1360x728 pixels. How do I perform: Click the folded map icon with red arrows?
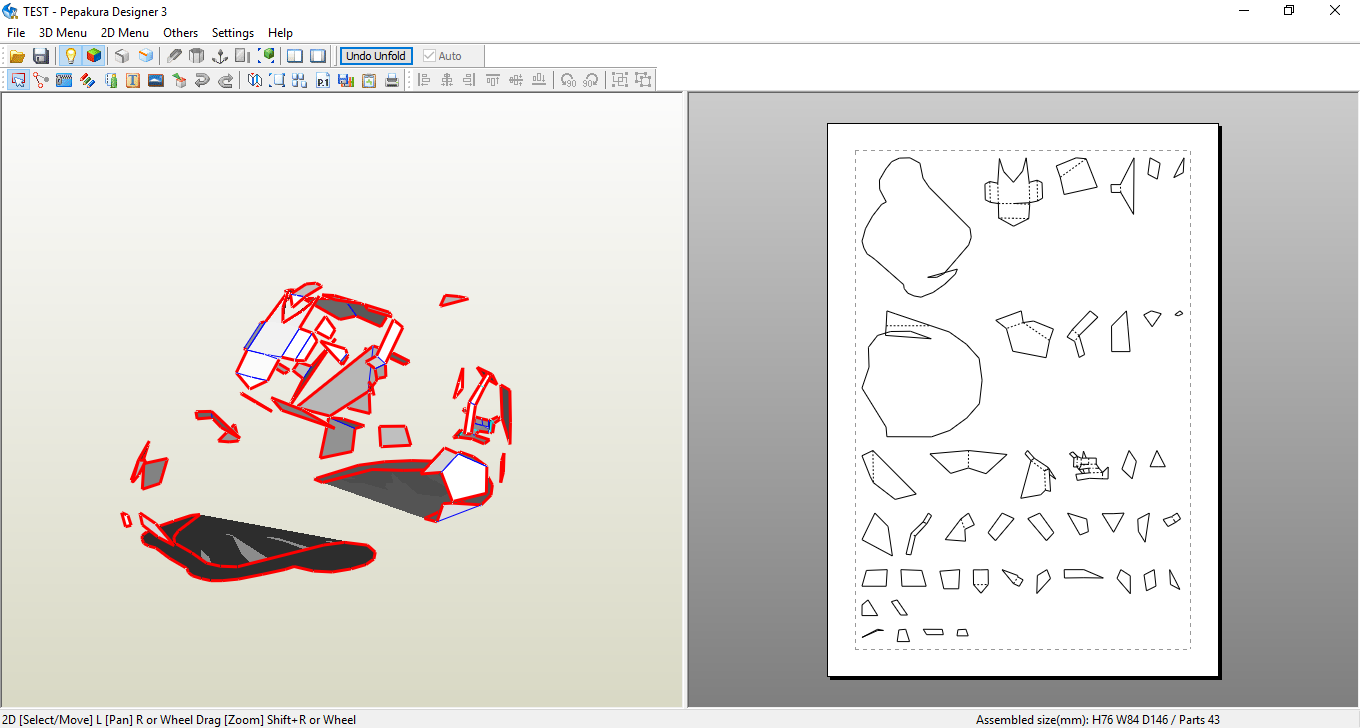(x=254, y=80)
